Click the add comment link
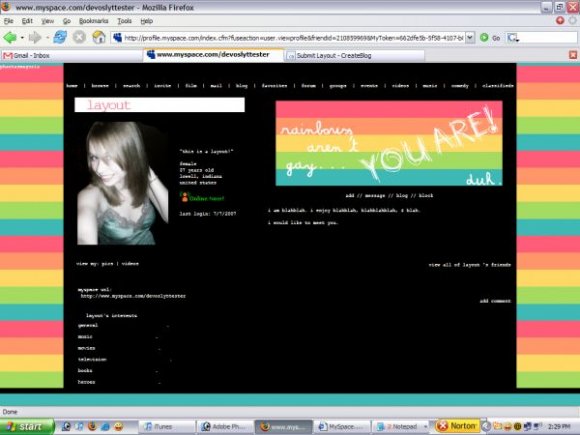Image resolution: width=580 pixels, height=435 pixels. pyautogui.click(x=495, y=301)
